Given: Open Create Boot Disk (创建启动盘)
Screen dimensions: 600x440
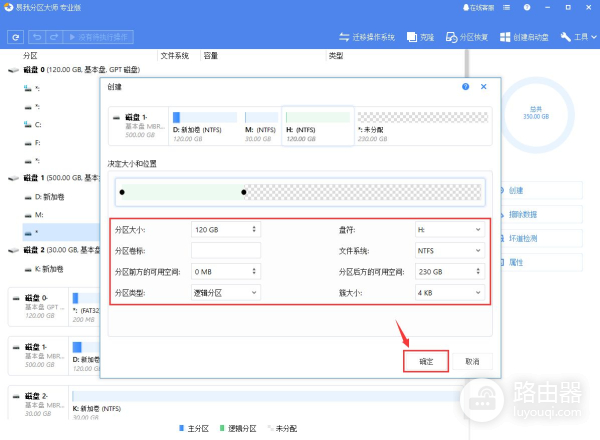Looking at the screenshot, I should click(x=524, y=37).
